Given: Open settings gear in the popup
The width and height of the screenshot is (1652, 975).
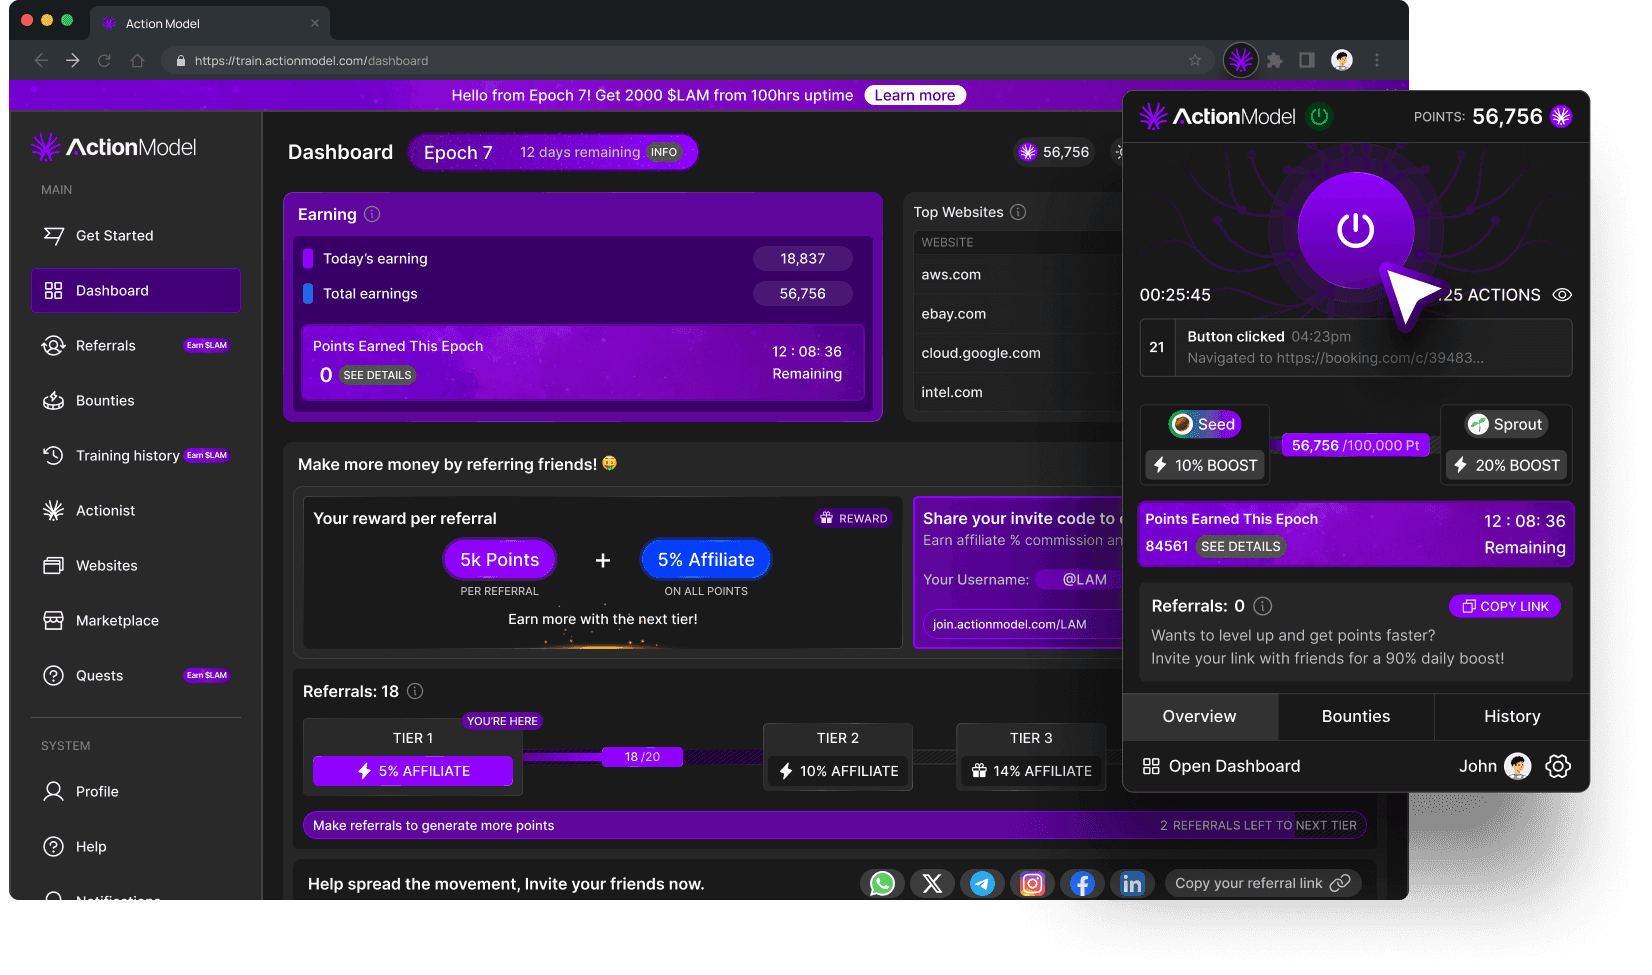Looking at the screenshot, I should 1558,766.
